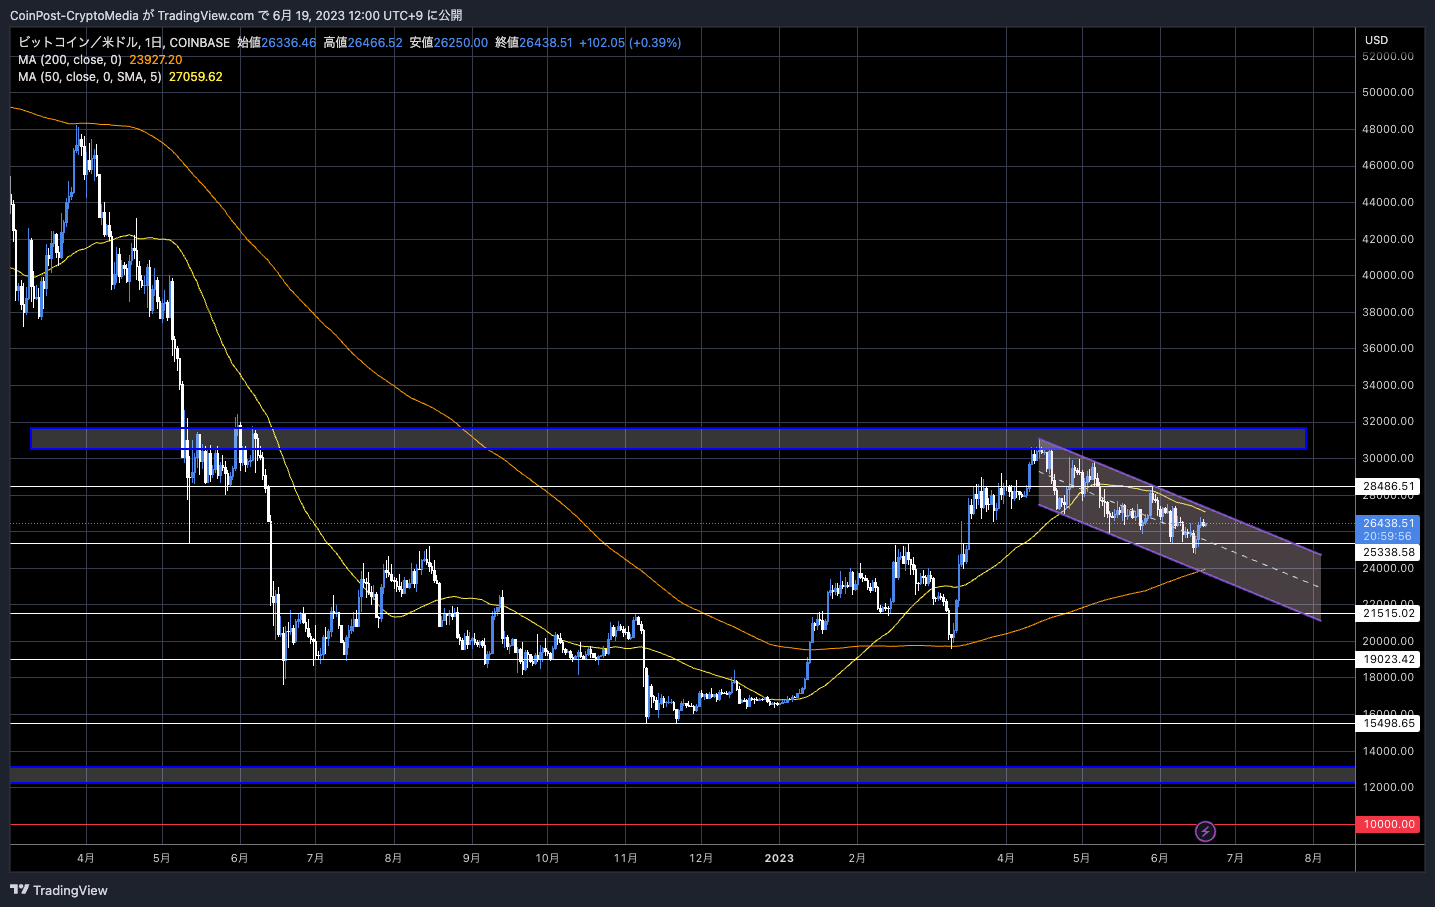Click the purple lightning event icon
The image size is (1435, 907).
pyautogui.click(x=1205, y=831)
